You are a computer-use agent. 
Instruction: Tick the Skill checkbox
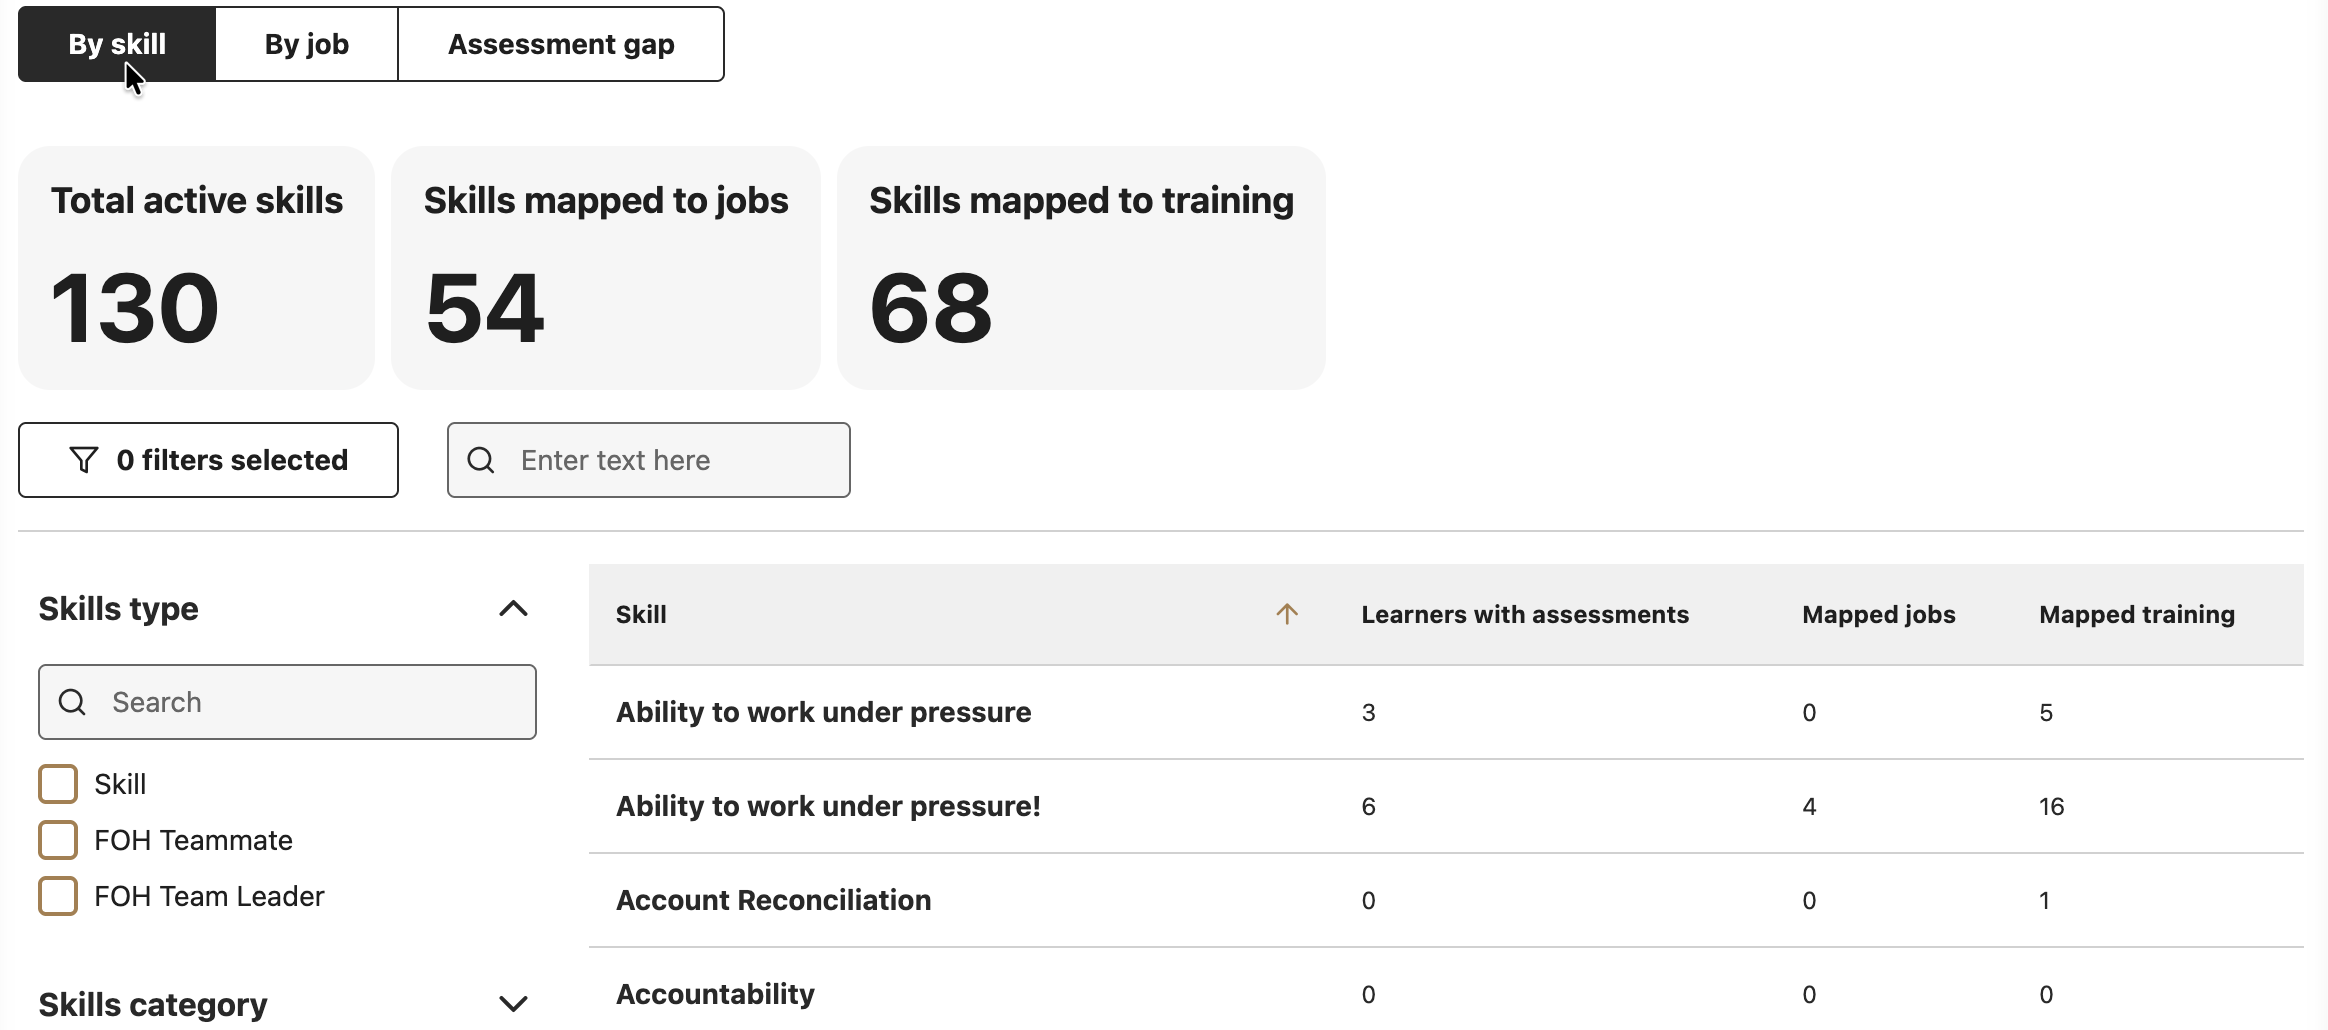(x=58, y=784)
